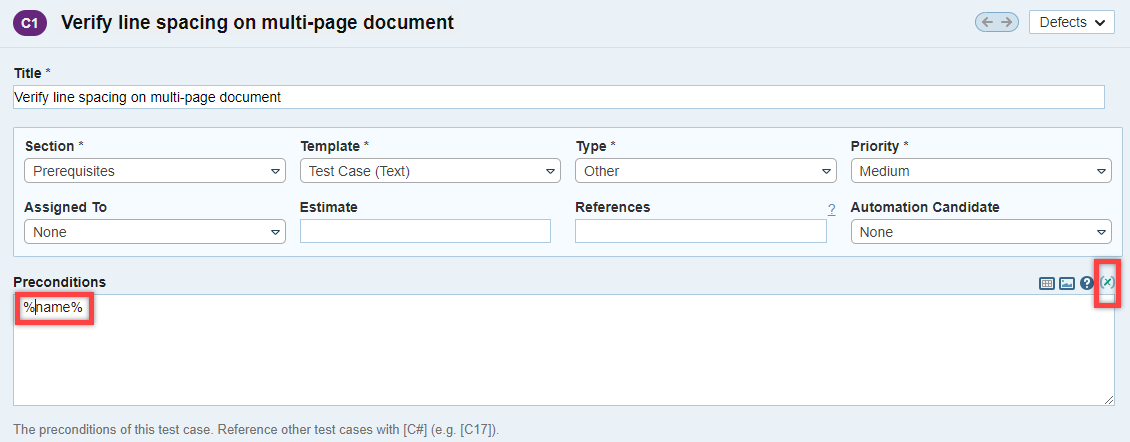Expand the Type dropdown showing Other
The width and height of the screenshot is (1130, 442).
(x=705, y=171)
